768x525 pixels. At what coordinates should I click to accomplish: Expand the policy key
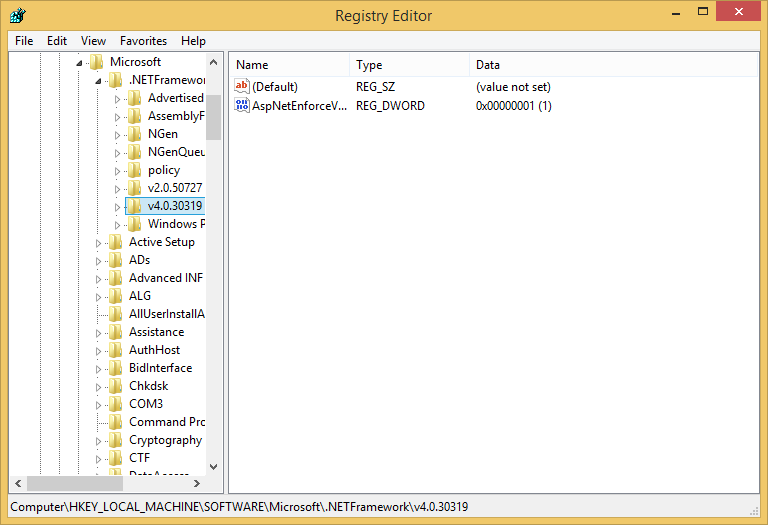click(117, 171)
